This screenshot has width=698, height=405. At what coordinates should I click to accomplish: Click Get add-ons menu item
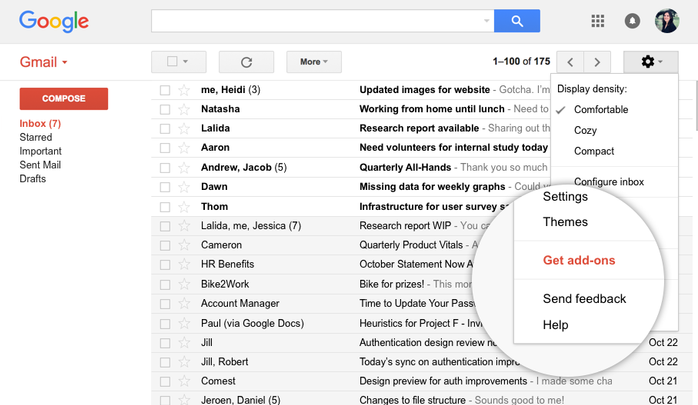(579, 260)
